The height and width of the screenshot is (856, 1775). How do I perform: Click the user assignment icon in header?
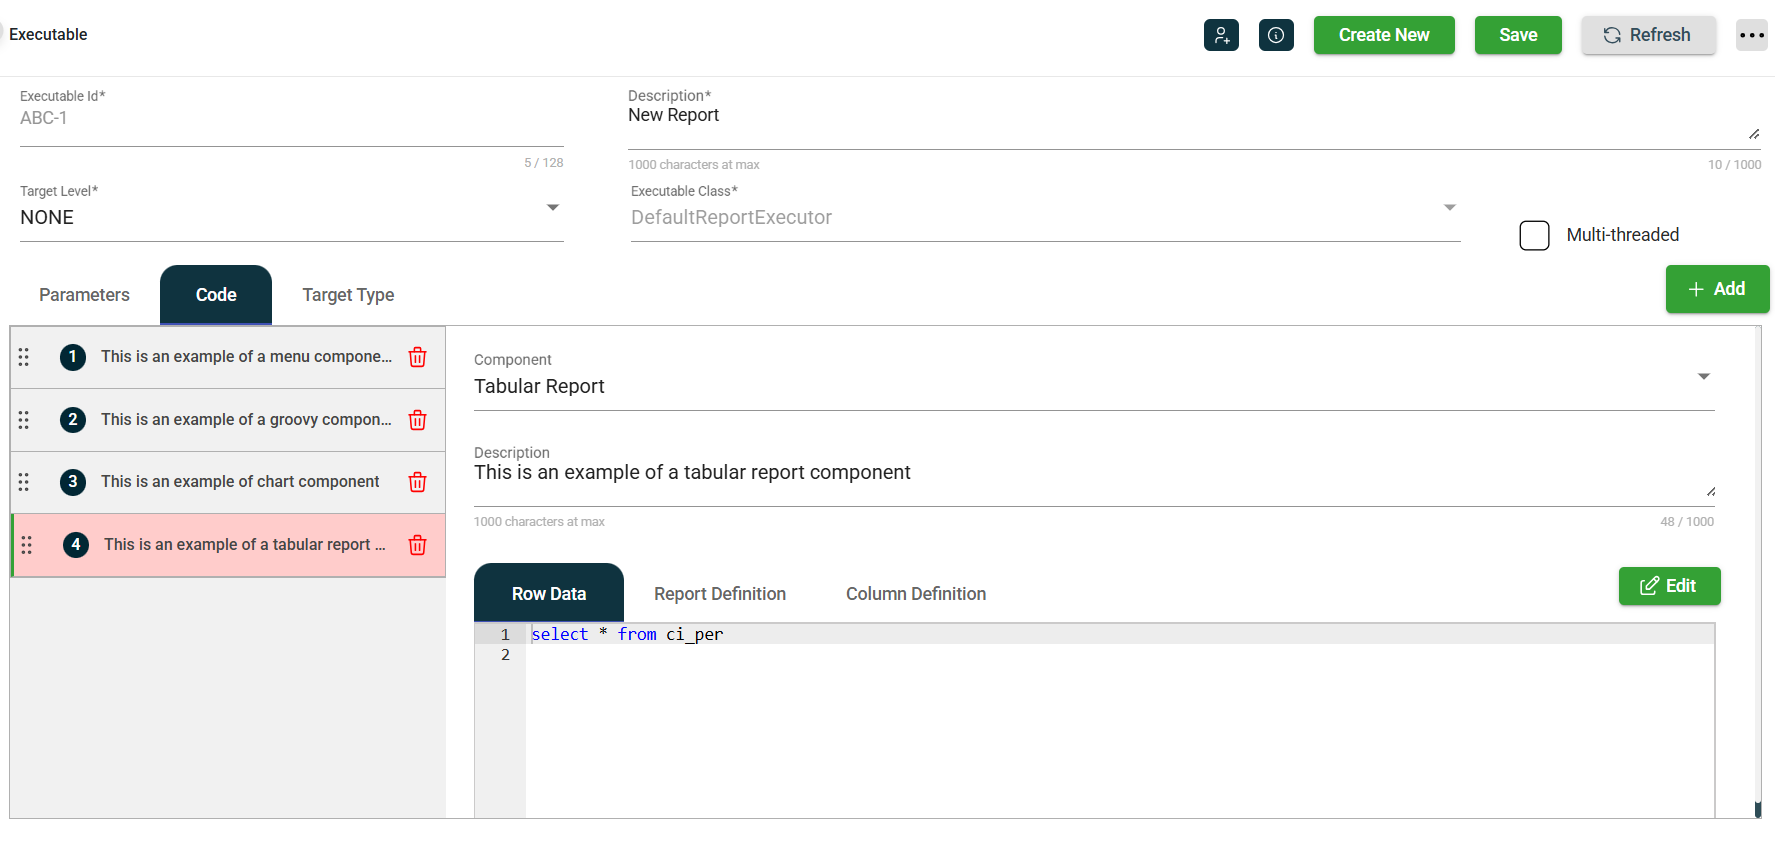[x=1221, y=35]
